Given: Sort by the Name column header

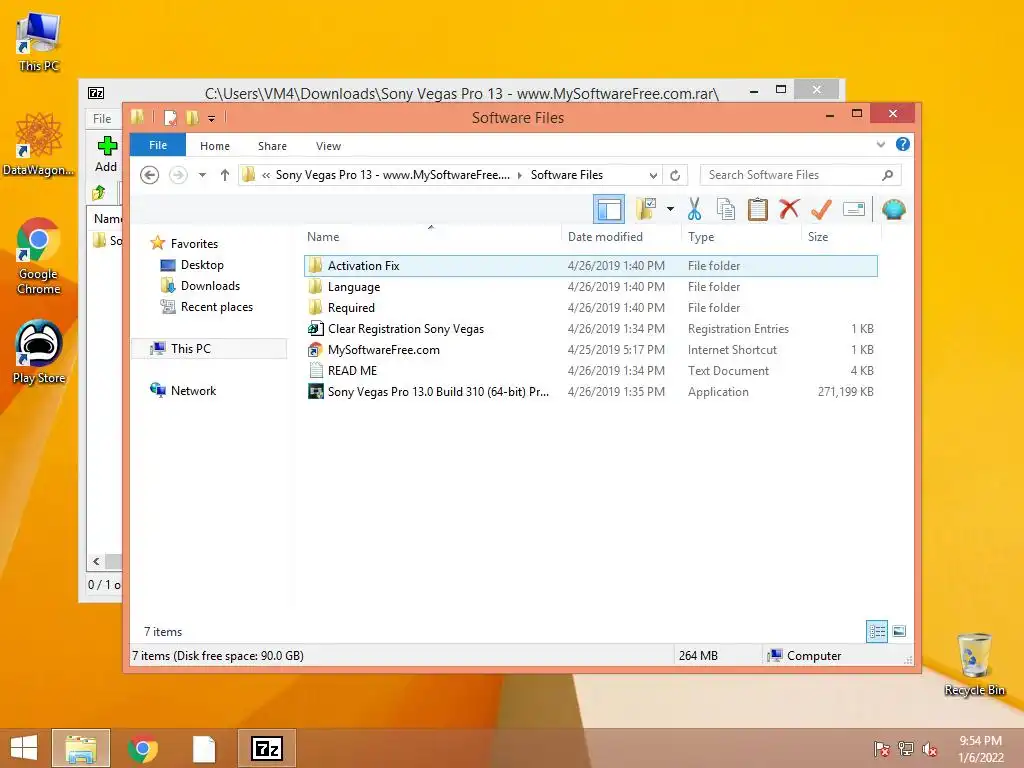Looking at the screenshot, I should pos(431,236).
